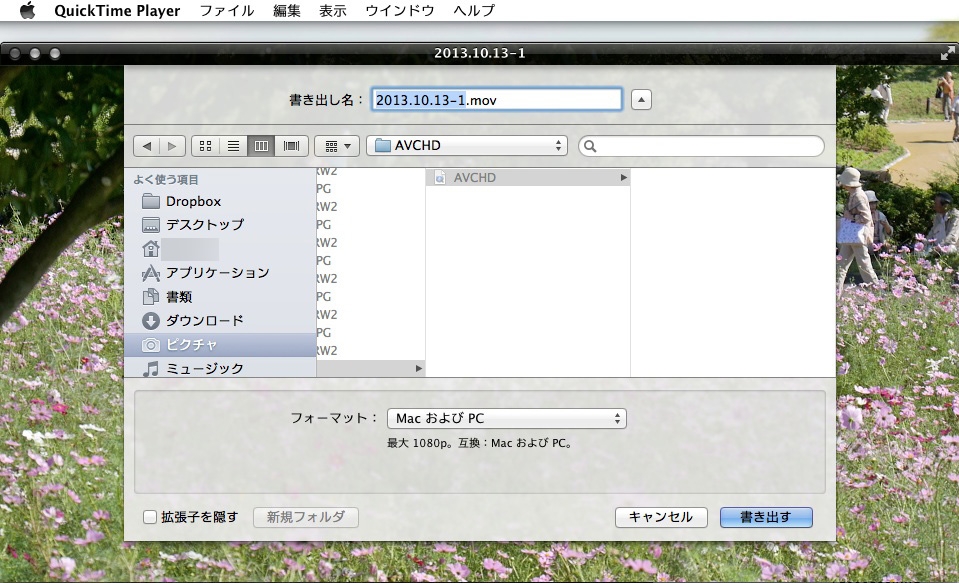Open the ヘルプ menu
Image resolution: width=959 pixels, height=583 pixels.
(473, 10)
